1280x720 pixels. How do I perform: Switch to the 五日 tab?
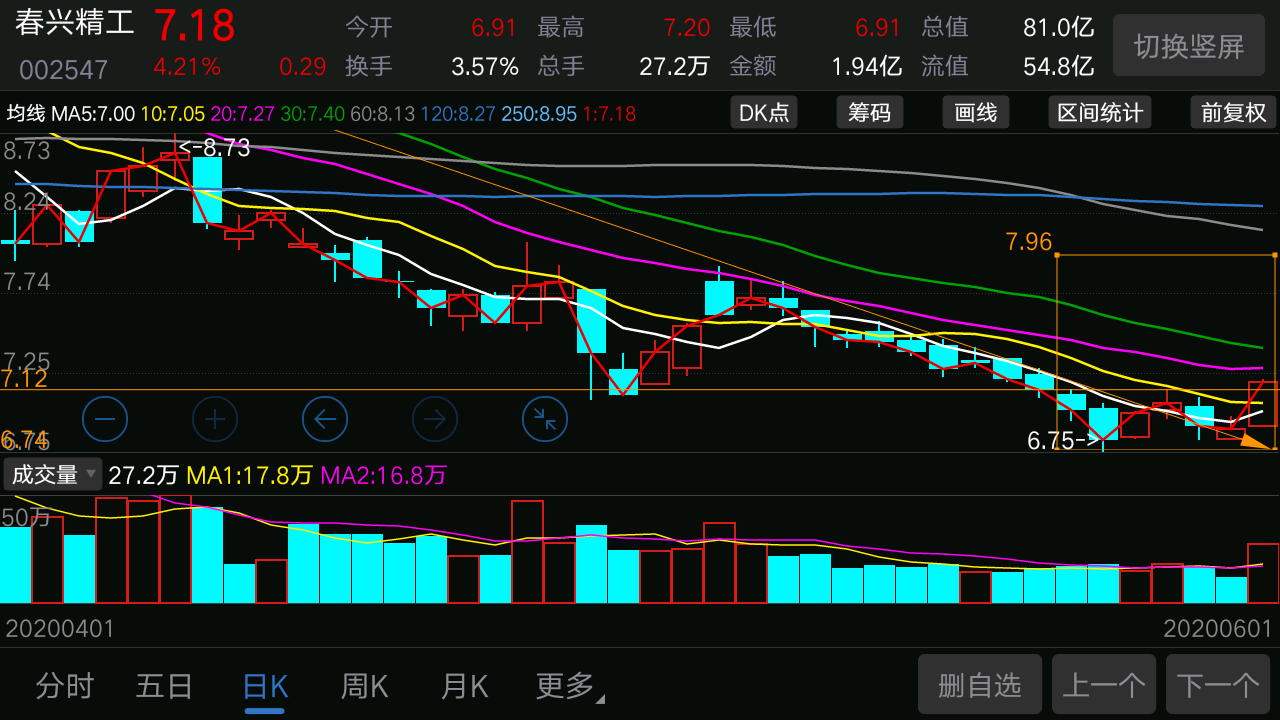pyautogui.click(x=165, y=686)
